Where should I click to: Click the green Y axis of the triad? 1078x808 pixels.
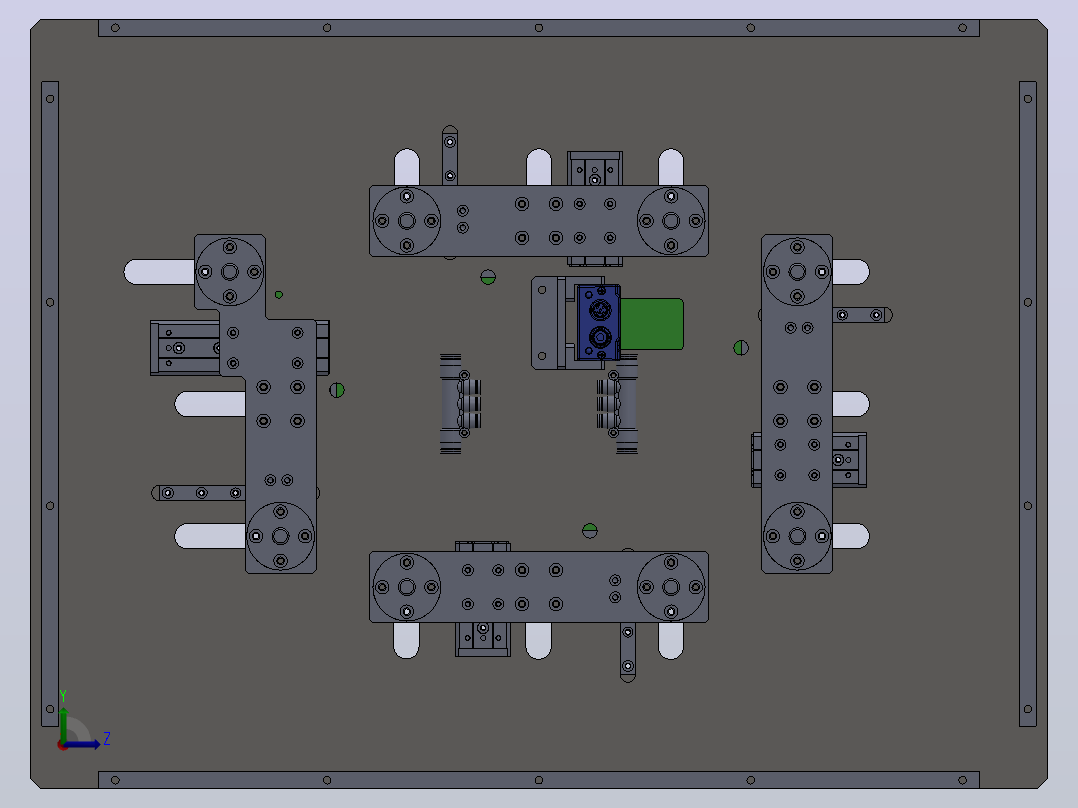coord(63,723)
